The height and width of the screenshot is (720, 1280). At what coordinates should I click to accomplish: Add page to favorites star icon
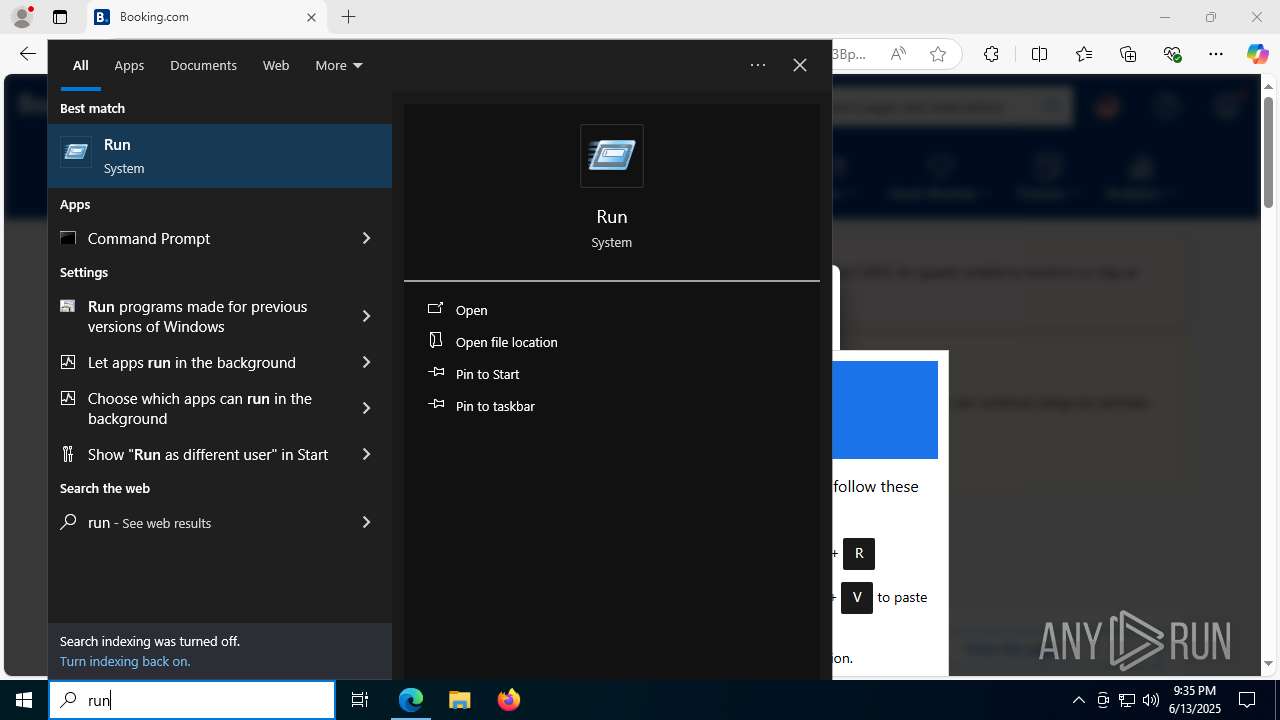pos(938,54)
